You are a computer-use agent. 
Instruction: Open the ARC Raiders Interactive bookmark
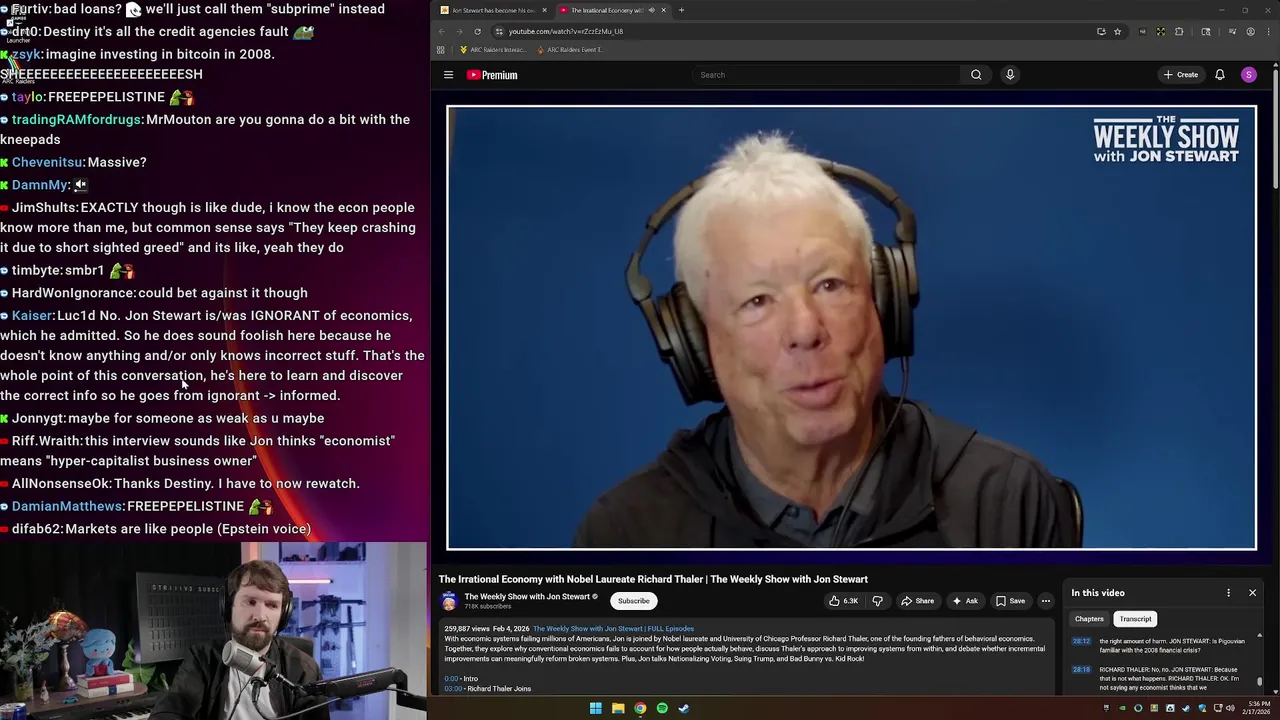[x=492, y=49]
